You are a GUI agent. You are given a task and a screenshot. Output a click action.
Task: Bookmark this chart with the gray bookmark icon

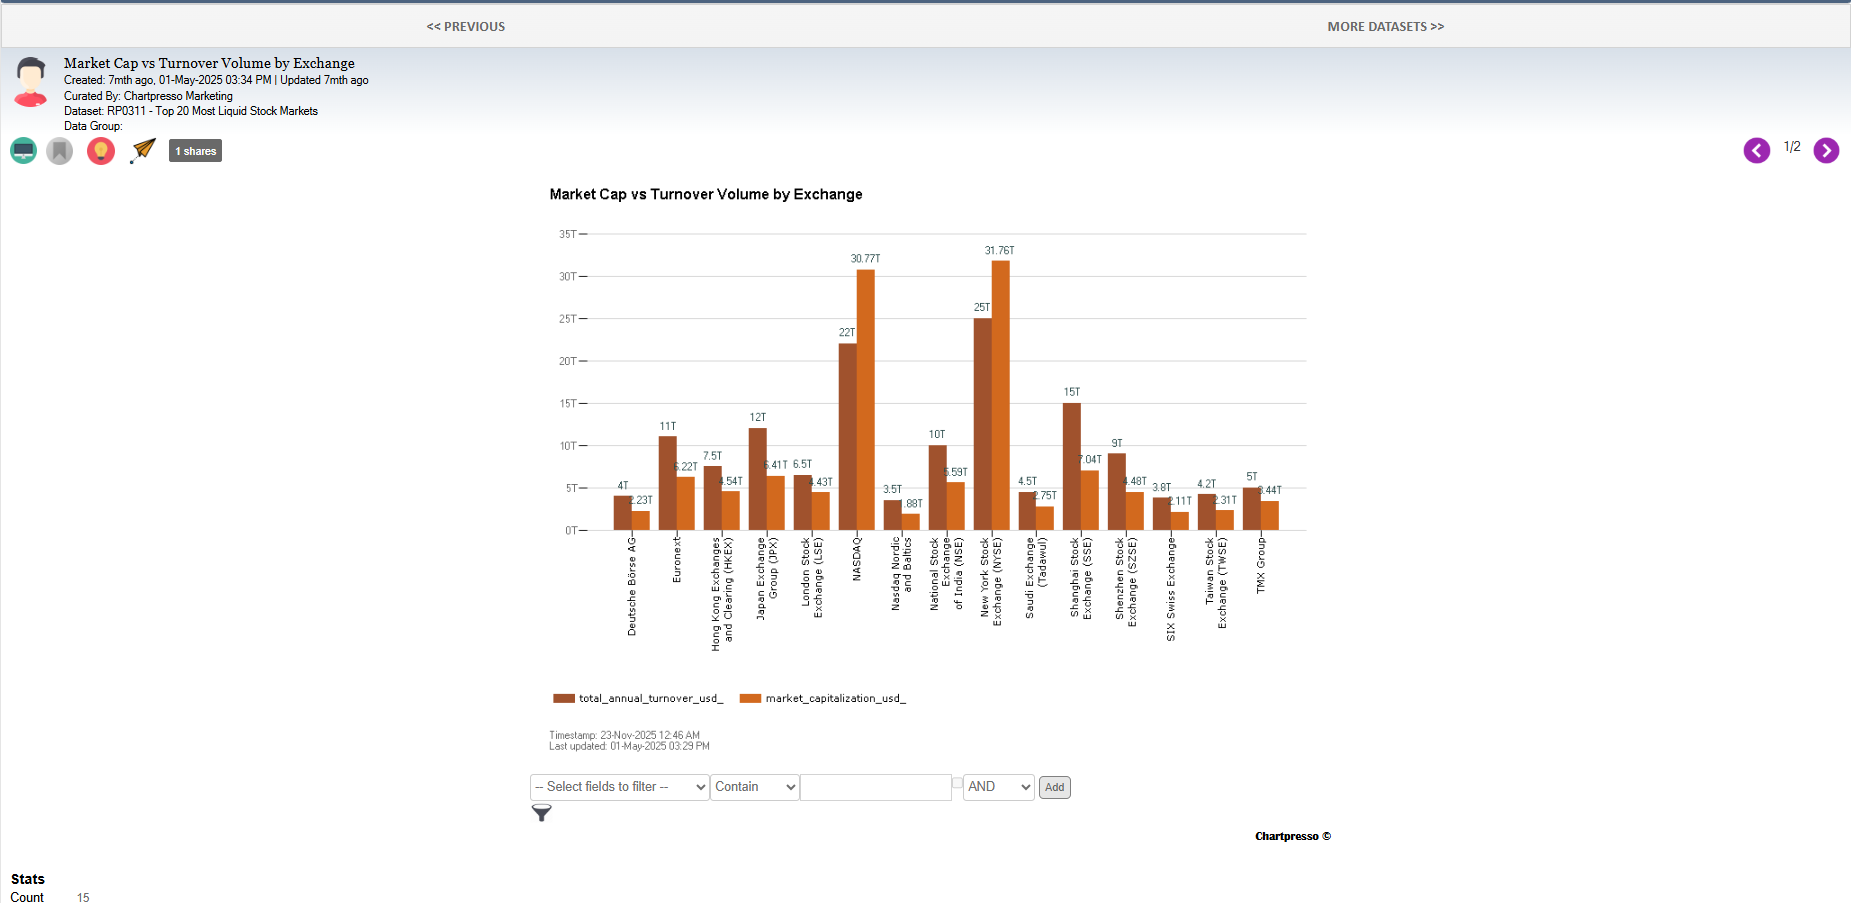pyautogui.click(x=60, y=151)
